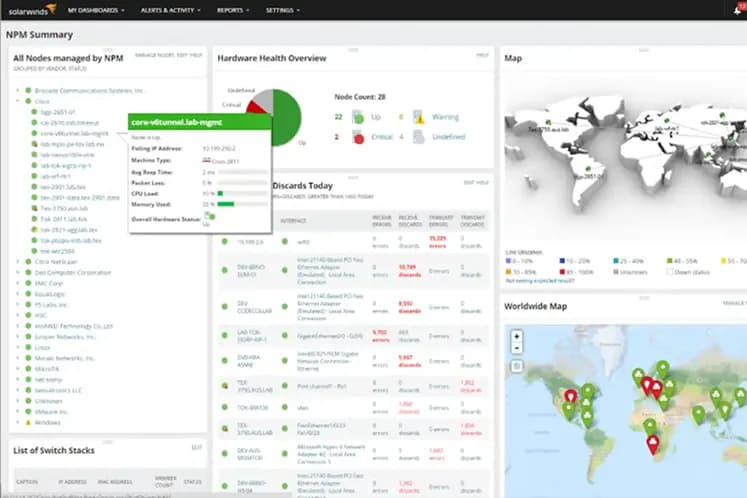Click the green Up slice of the pie chart
This screenshot has width=747, height=498.
(x=289, y=118)
